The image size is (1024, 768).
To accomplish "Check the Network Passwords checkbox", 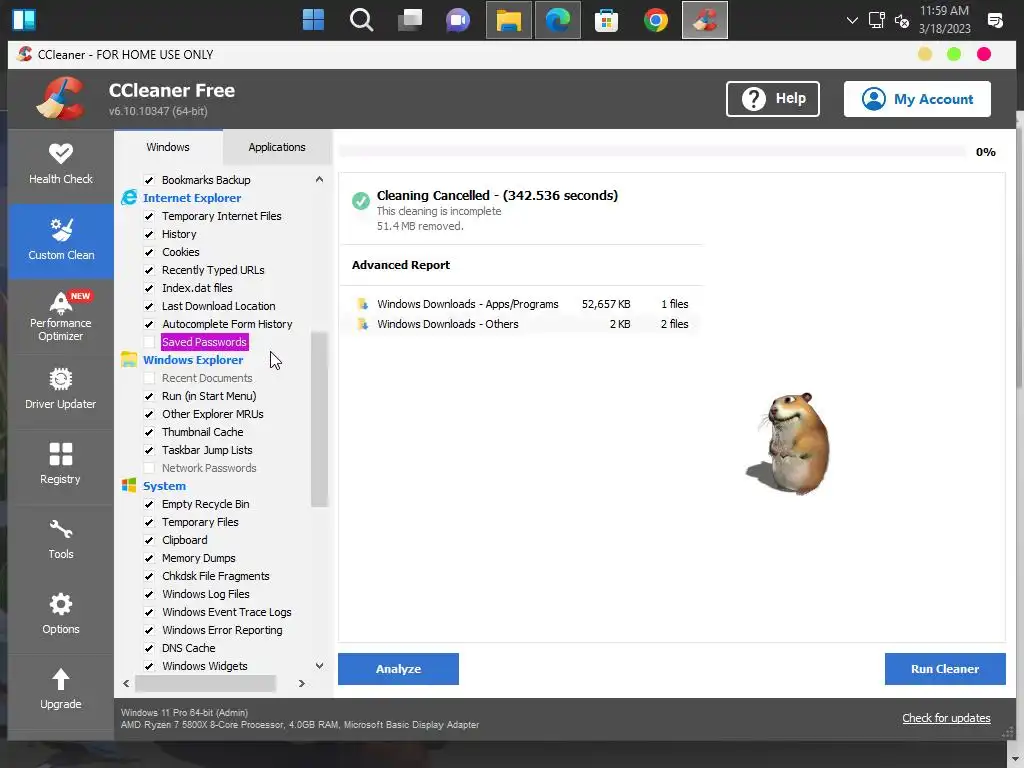I will (x=149, y=468).
